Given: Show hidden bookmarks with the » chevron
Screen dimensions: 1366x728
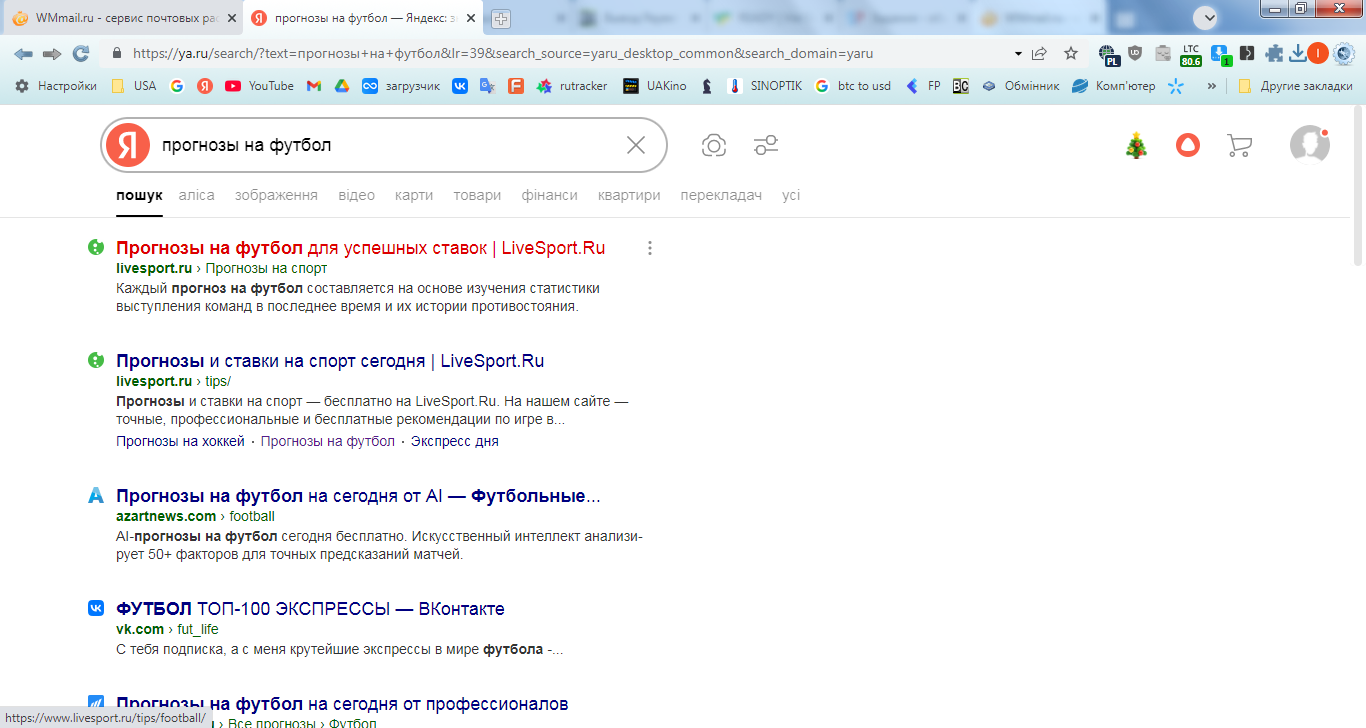Looking at the screenshot, I should [x=1212, y=86].
